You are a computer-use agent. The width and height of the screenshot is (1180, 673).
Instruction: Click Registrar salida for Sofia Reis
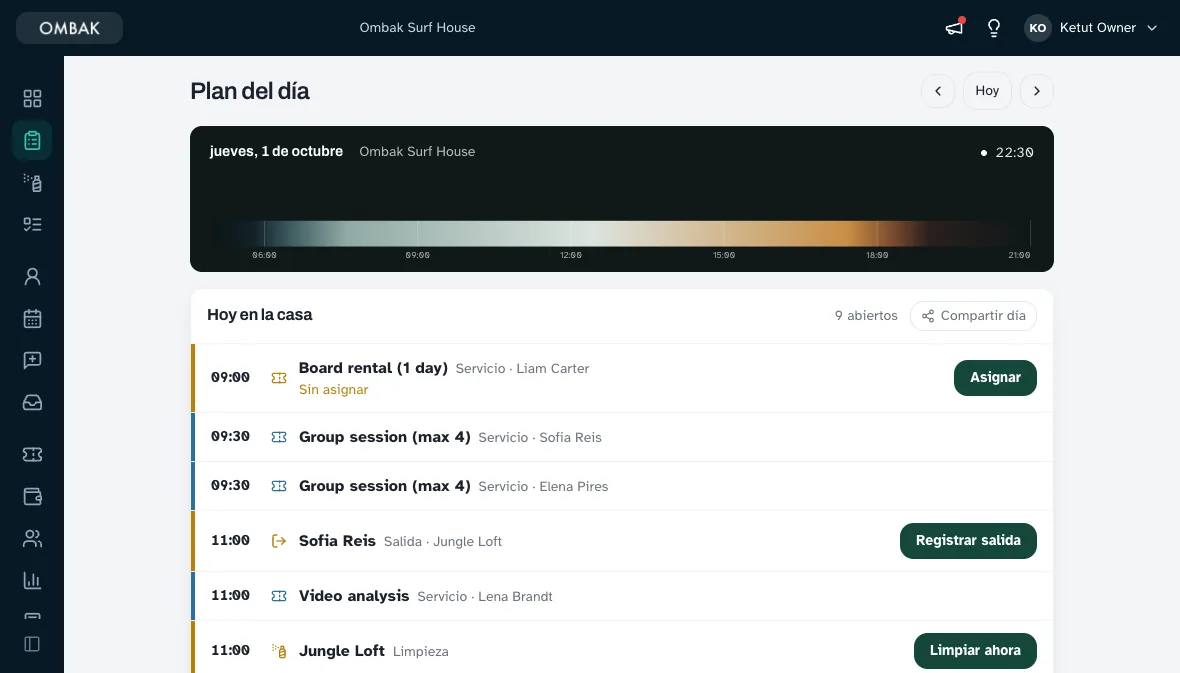coord(968,541)
